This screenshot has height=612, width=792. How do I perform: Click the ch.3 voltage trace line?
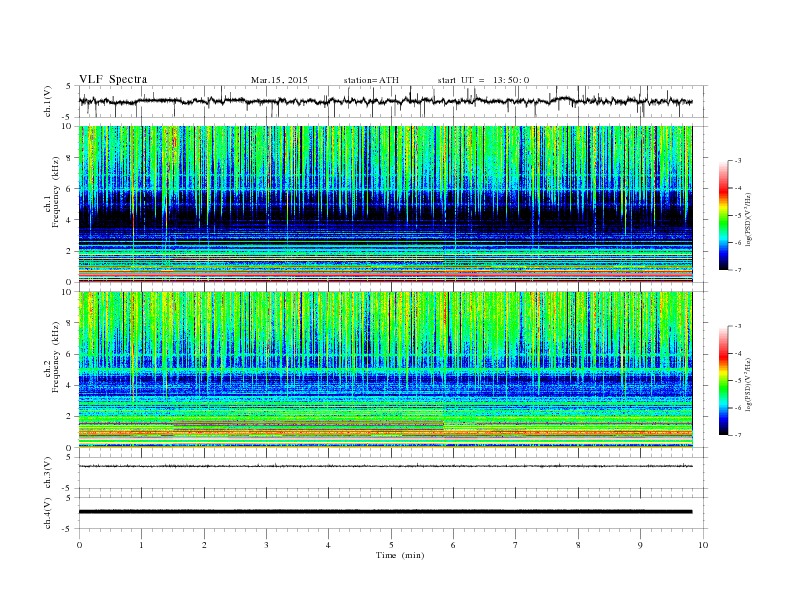pyautogui.click(x=385, y=466)
